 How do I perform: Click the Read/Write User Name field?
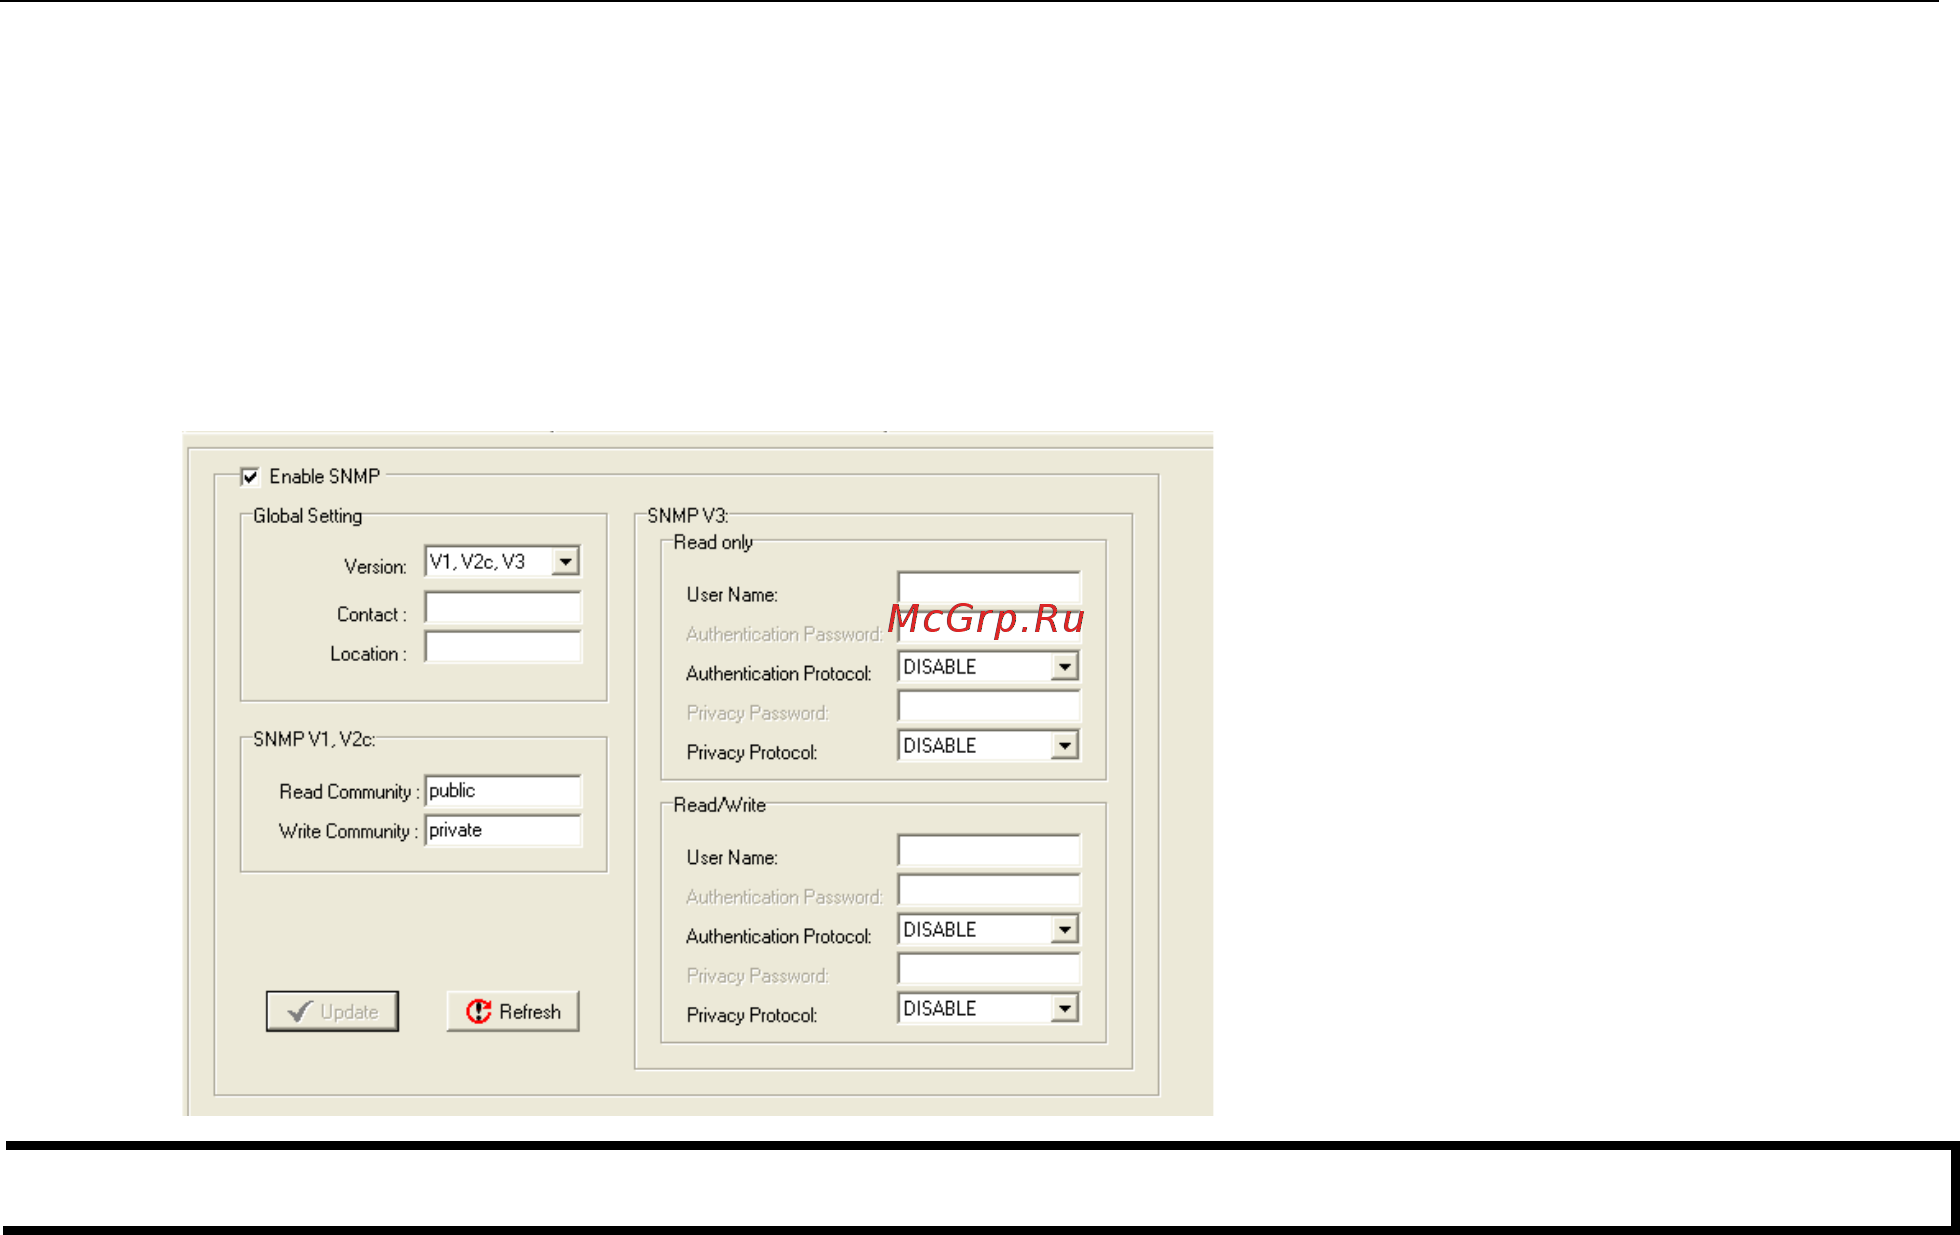point(989,851)
